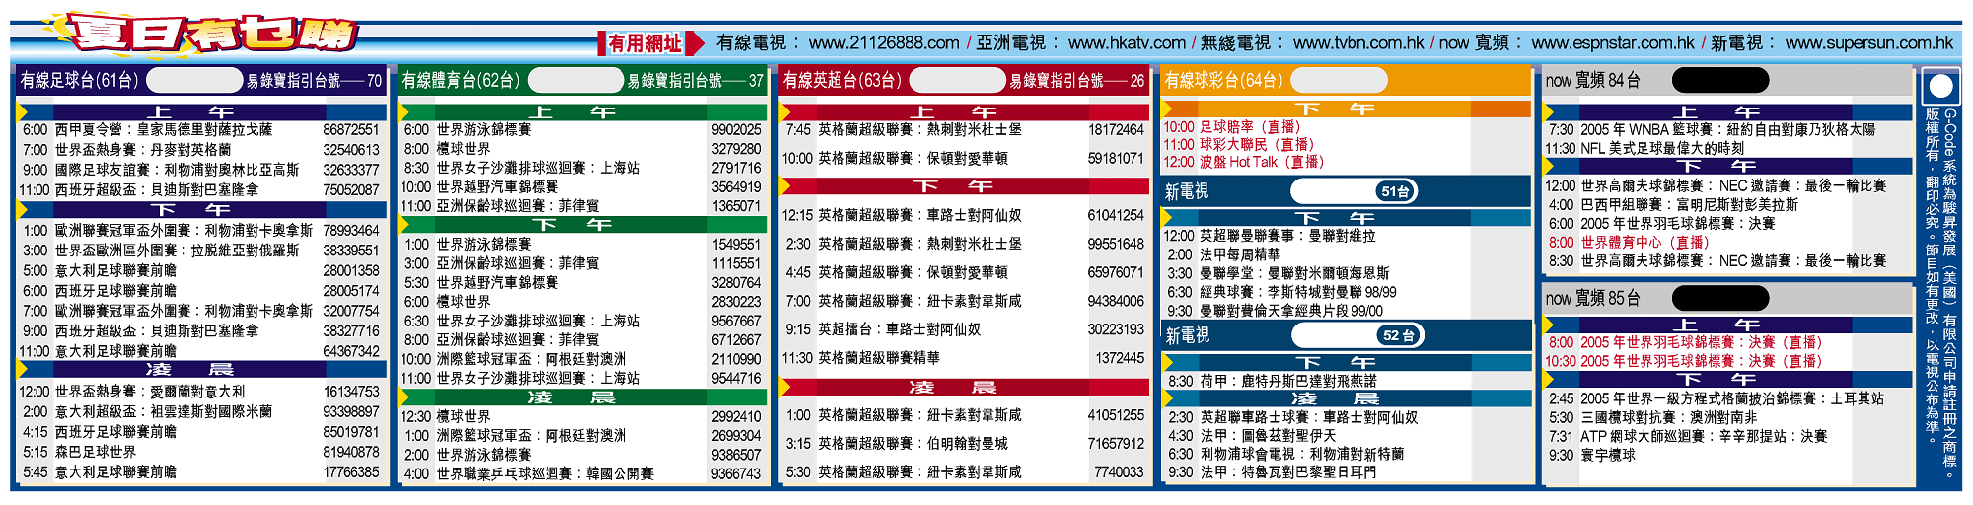Click the G-code number 61041254
1973x505 pixels.
point(1116,215)
